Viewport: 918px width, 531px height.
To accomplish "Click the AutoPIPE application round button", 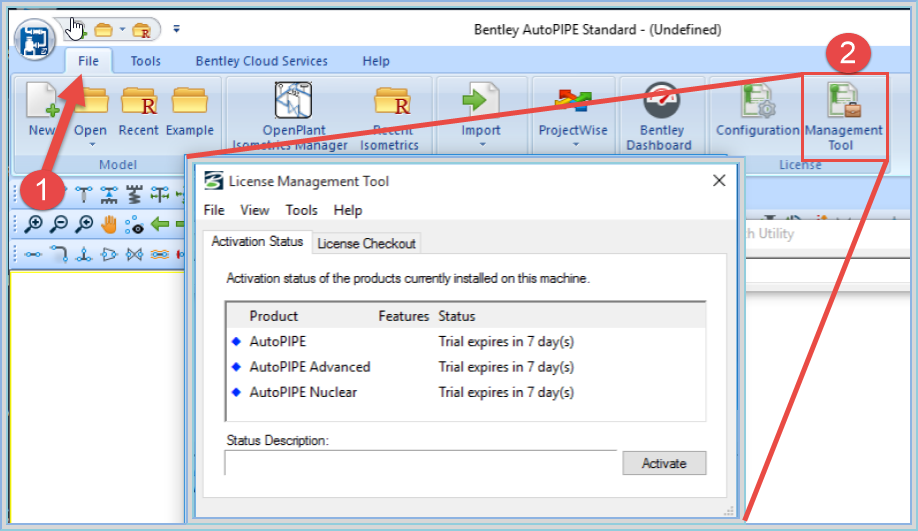I will 35,39.
